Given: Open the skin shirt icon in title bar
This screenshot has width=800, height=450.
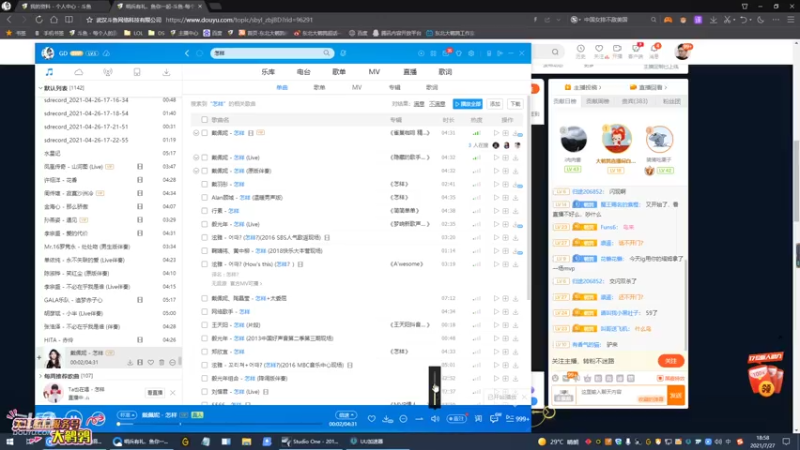Looking at the screenshot, I should 459,53.
